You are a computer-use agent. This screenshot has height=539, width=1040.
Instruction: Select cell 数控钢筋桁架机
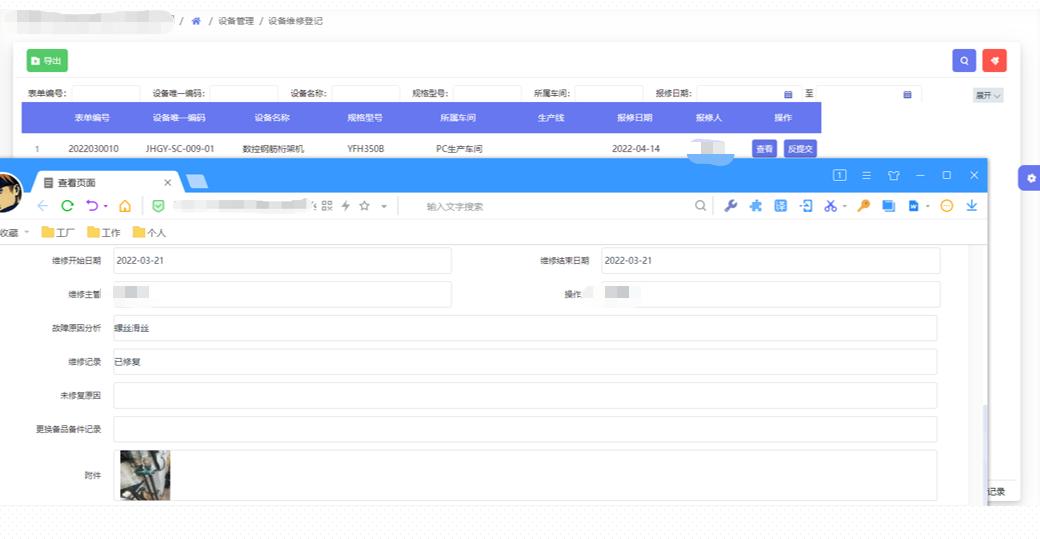pyautogui.click(x=273, y=149)
